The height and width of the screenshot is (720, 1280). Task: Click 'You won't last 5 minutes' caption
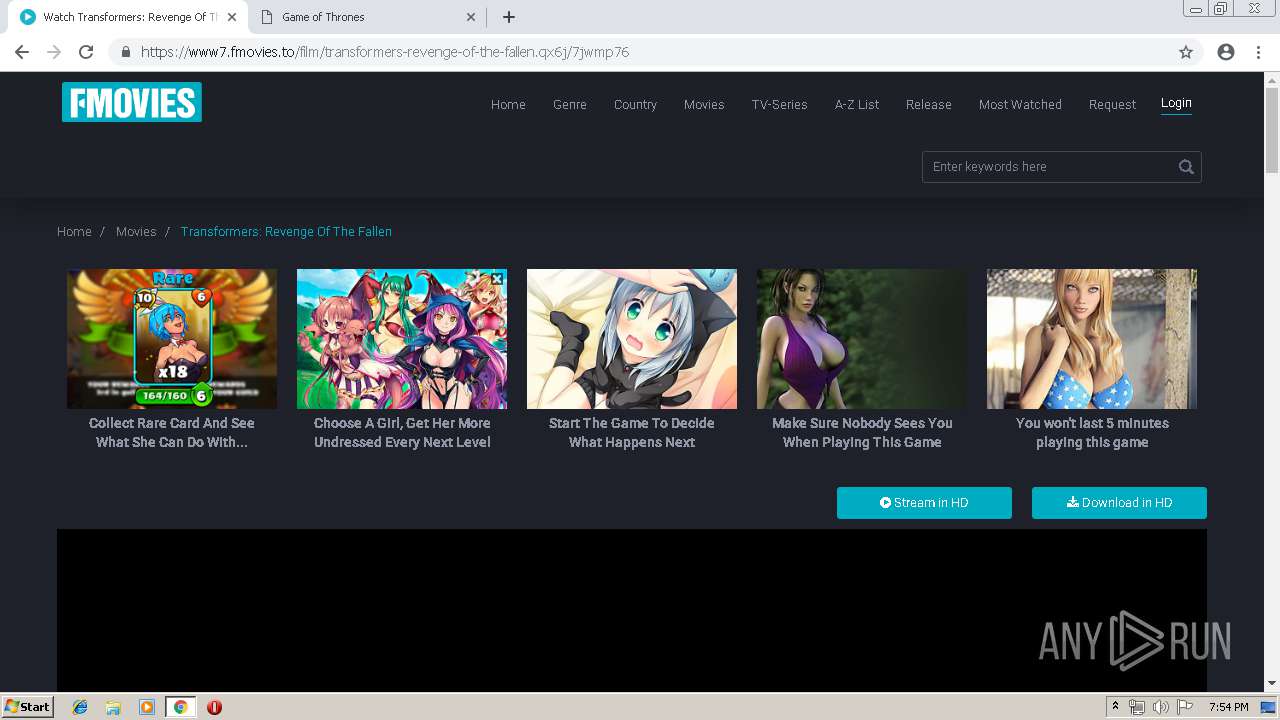coord(1092,433)
